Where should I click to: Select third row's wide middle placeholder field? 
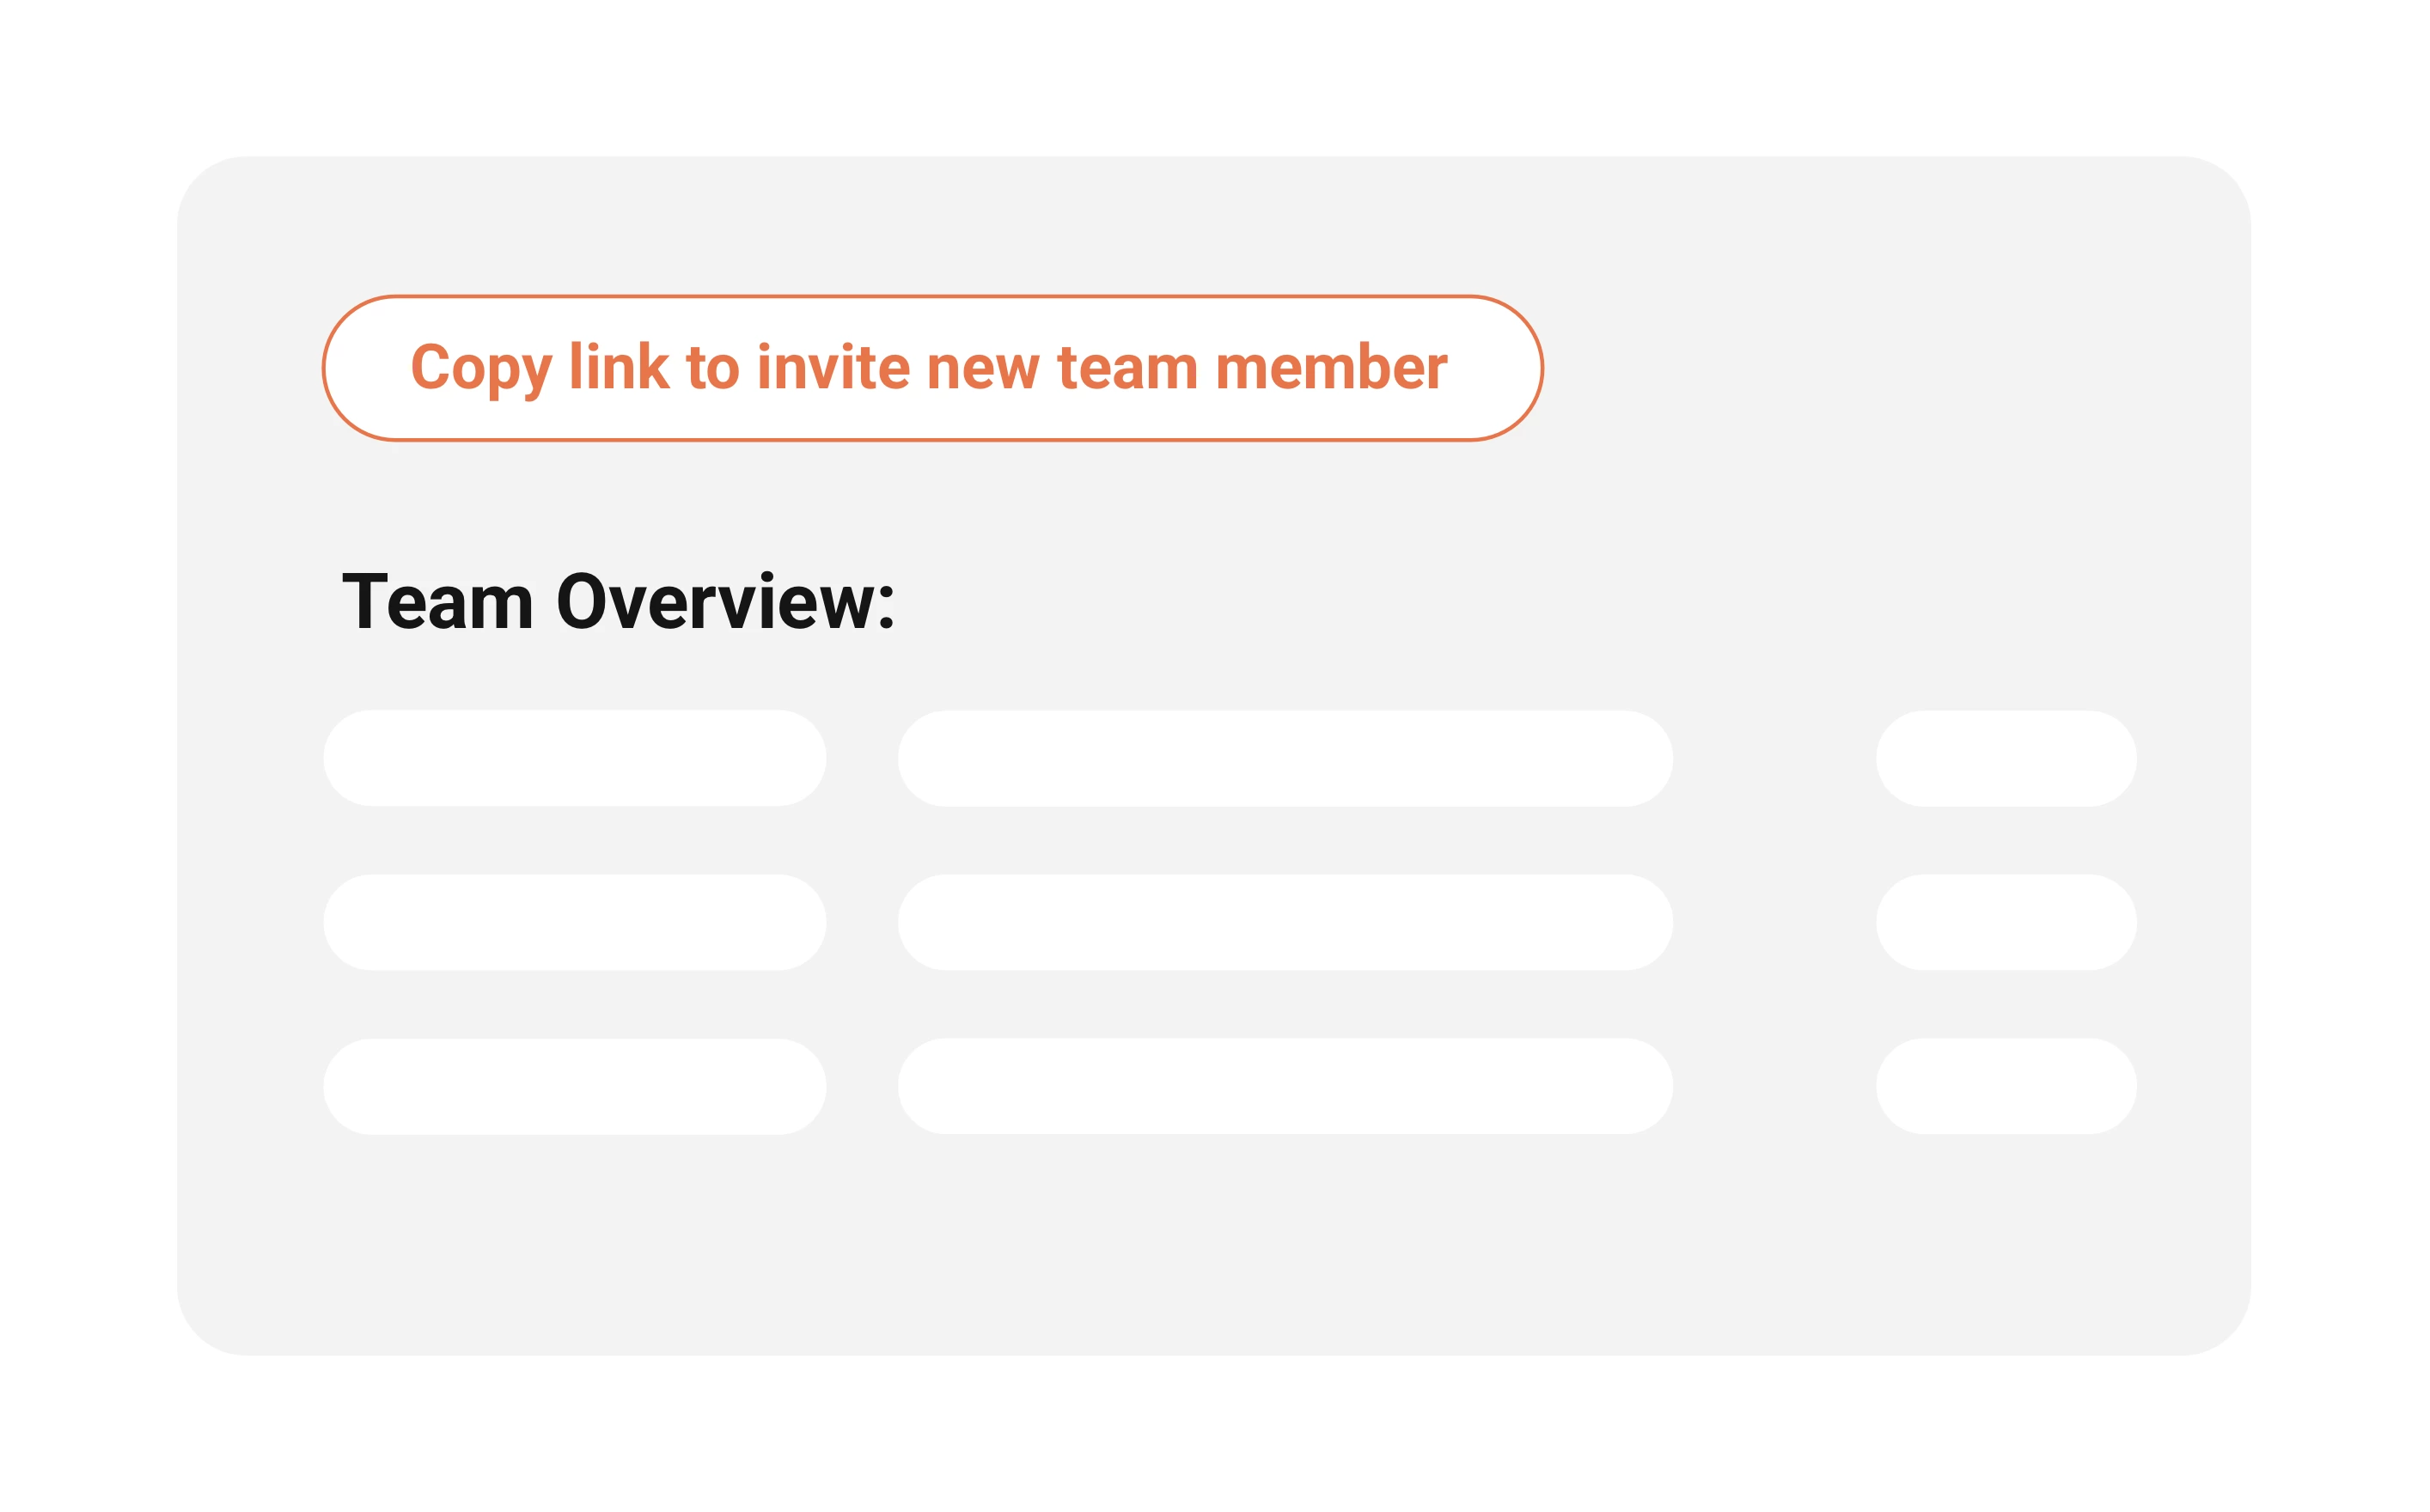point(1285,1086)
